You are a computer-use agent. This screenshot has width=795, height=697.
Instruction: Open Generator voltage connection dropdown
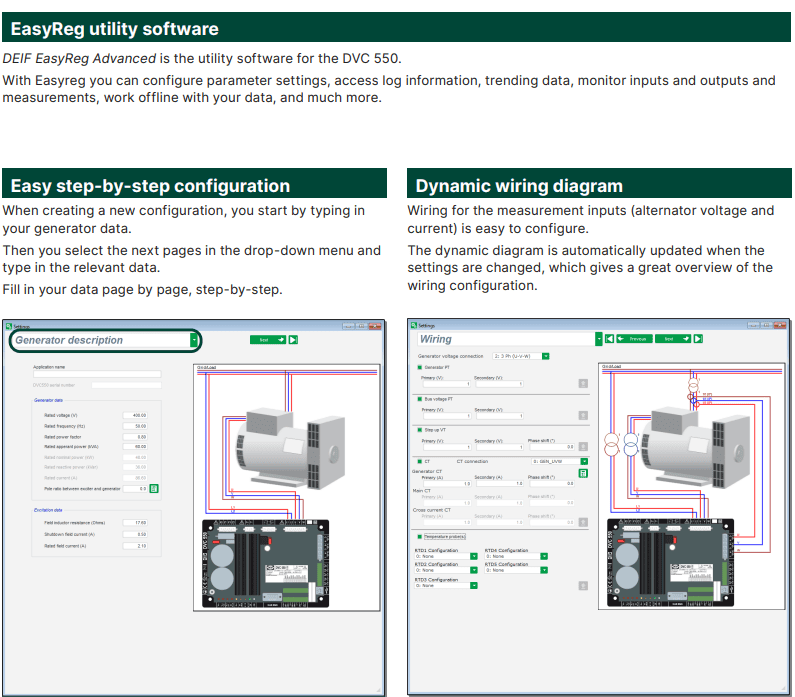pyautogui.click(x=546, y=356)
